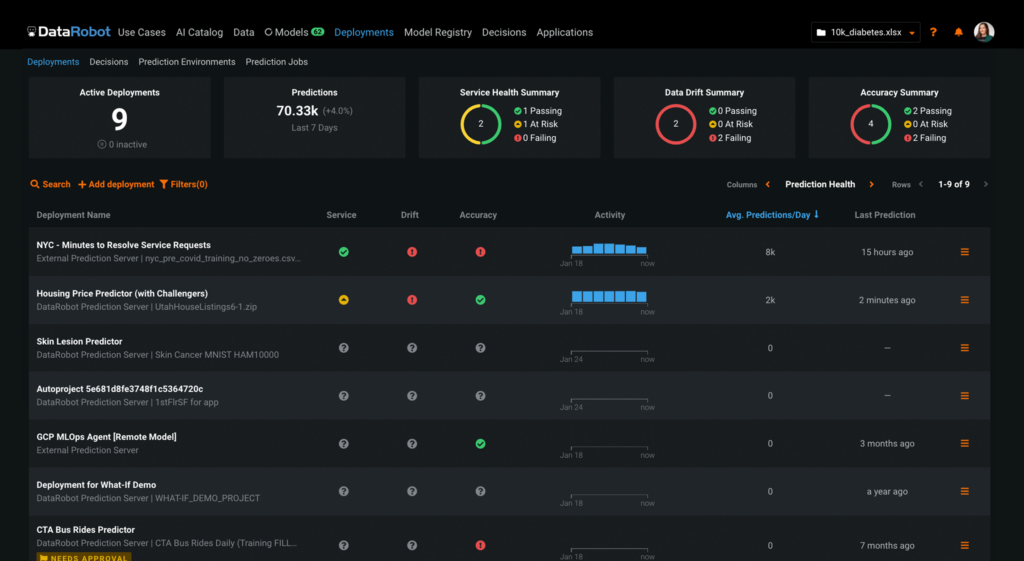The image size is (1024, 561).
Task: Click What-If Demo unknown accuracy icon
Action: click(481, 491)
